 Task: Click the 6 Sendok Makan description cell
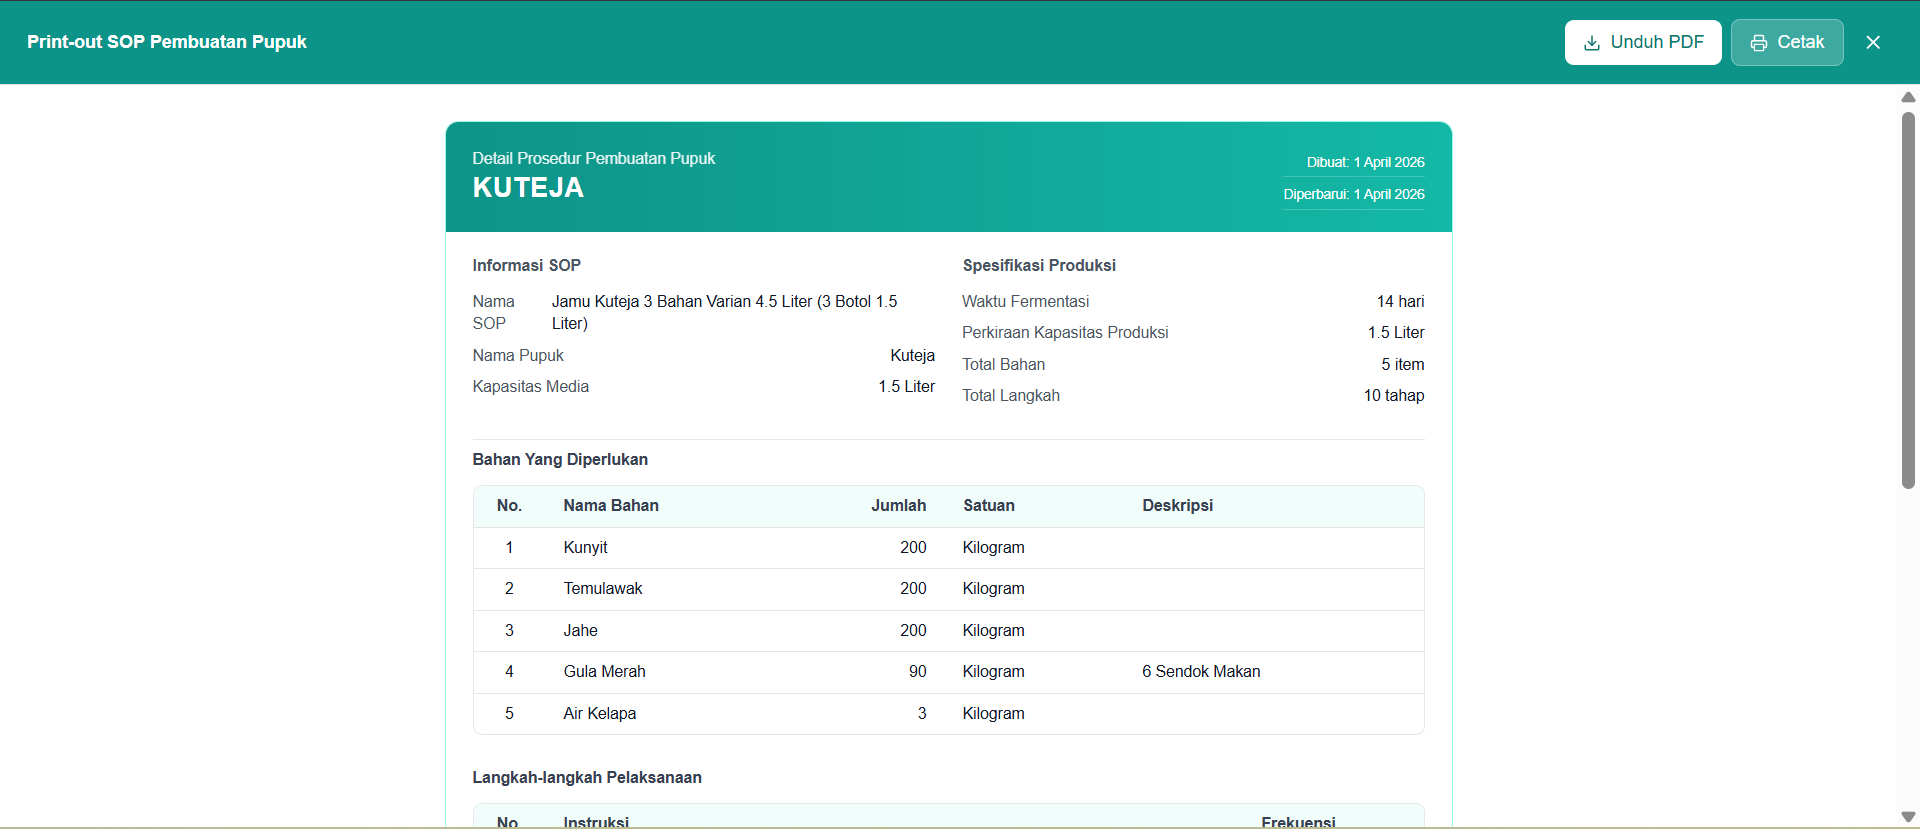(1201, 672)
